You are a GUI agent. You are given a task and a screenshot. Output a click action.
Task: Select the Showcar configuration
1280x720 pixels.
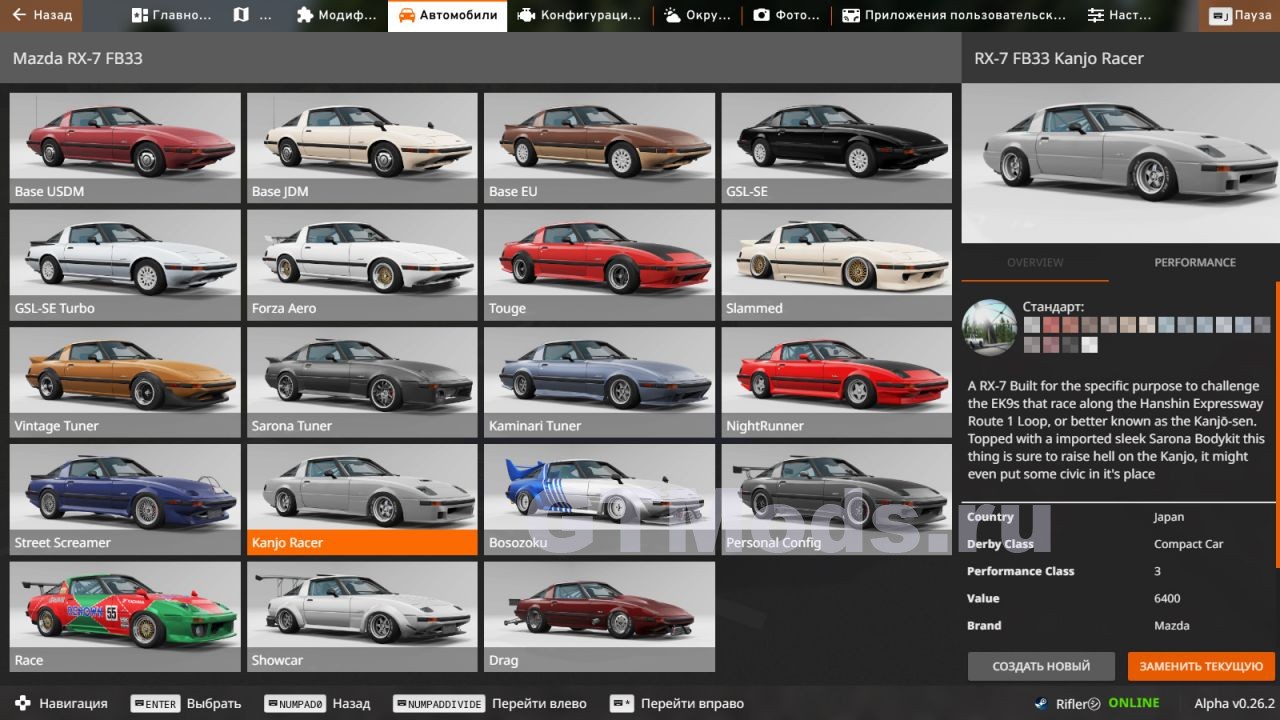(x=362, y=617)
